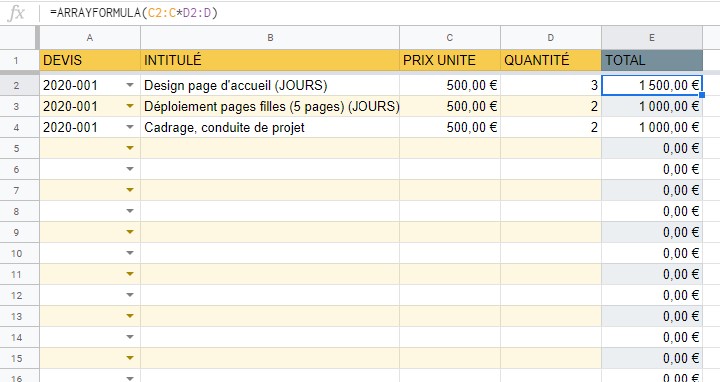This screenshot has width=720, height=382.
Task: Open the DEVIS dropdown in row 3
Action: point(130,106)
